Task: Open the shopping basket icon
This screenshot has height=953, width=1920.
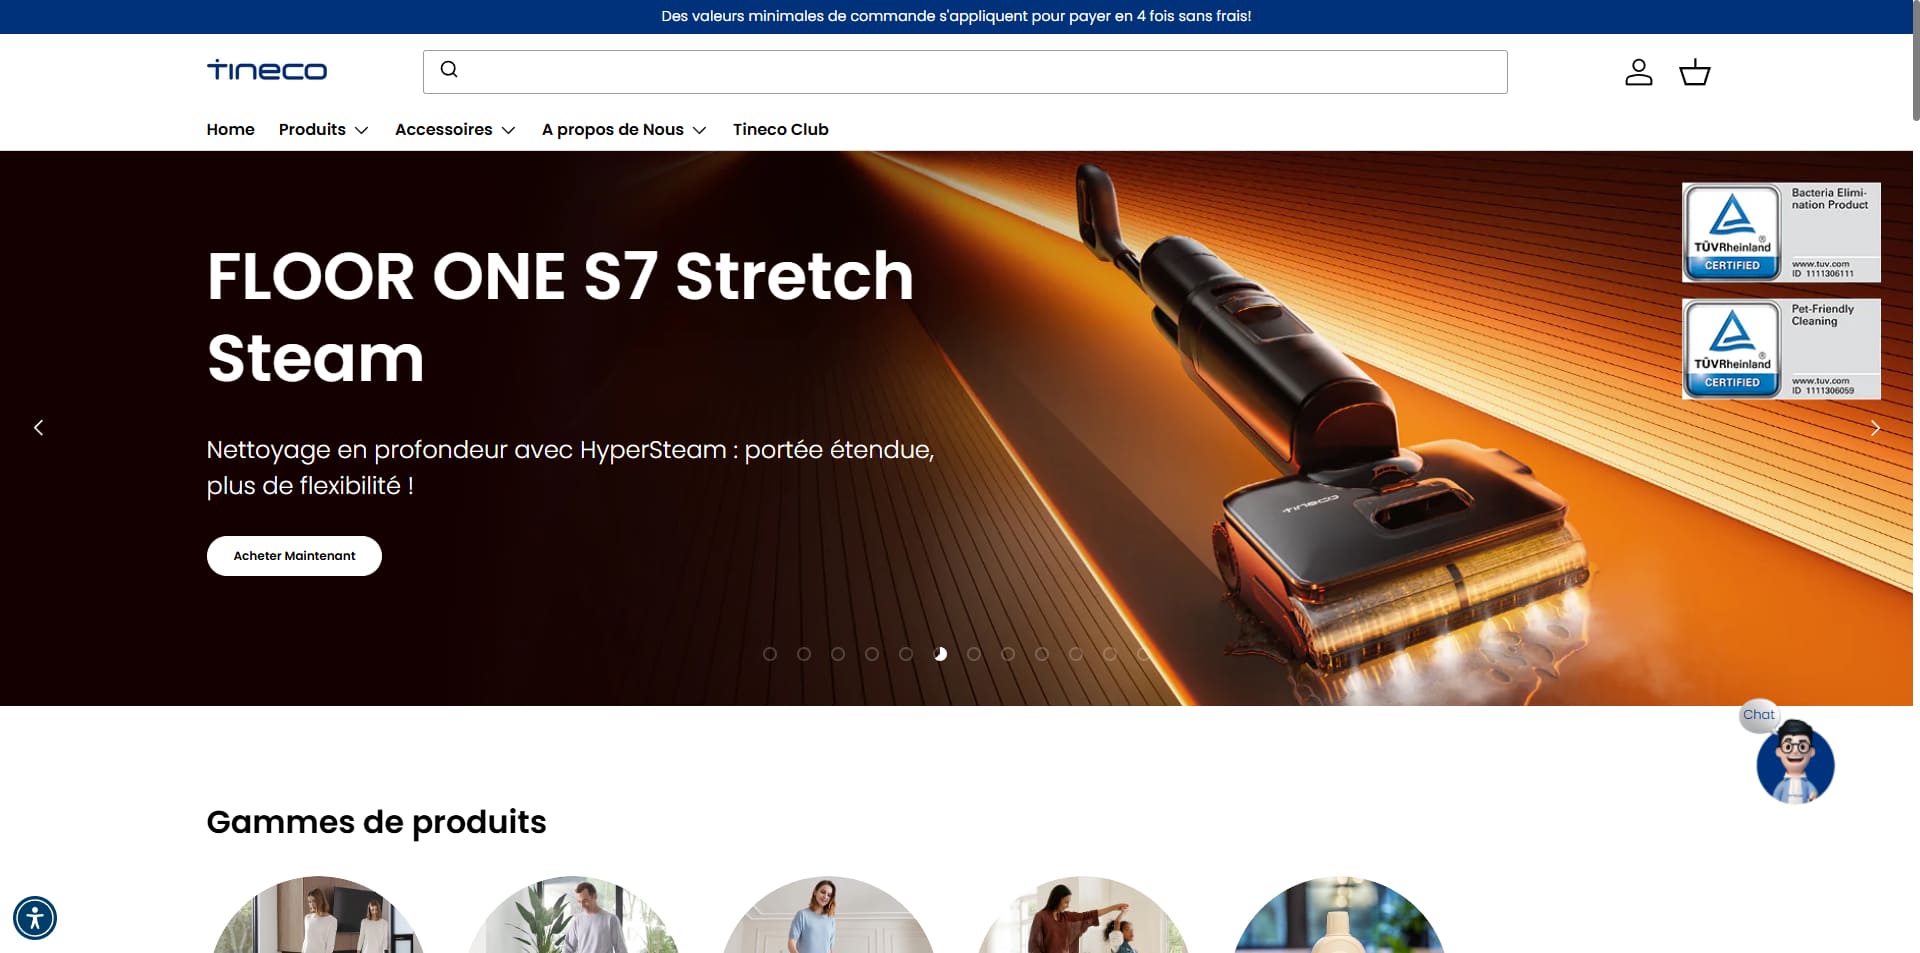Action: click(1694, 72)
